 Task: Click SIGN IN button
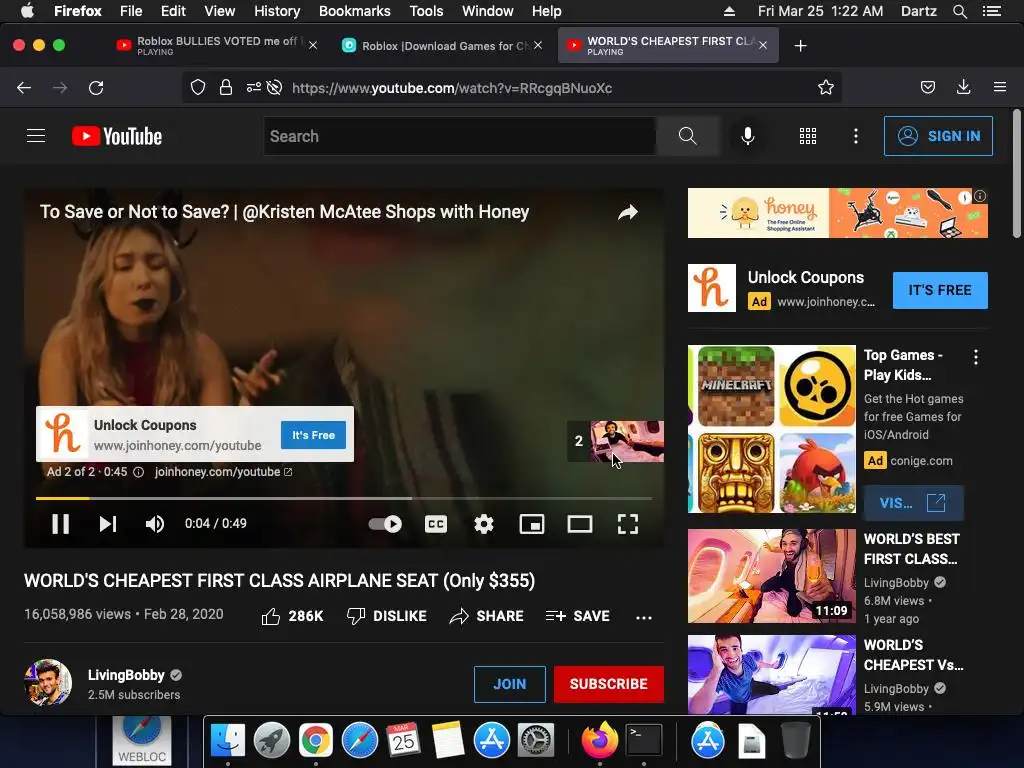[x=938, y=136]
